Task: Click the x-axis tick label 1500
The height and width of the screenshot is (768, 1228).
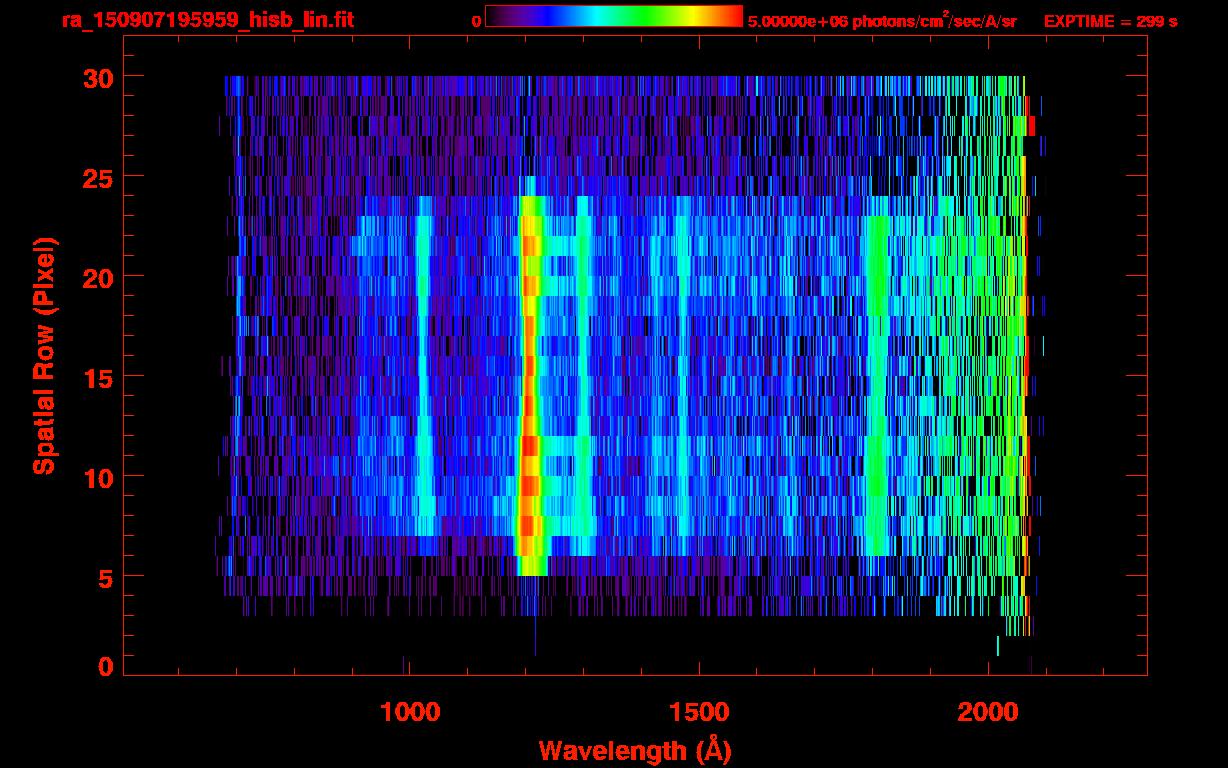Action: tap(699, 712)
